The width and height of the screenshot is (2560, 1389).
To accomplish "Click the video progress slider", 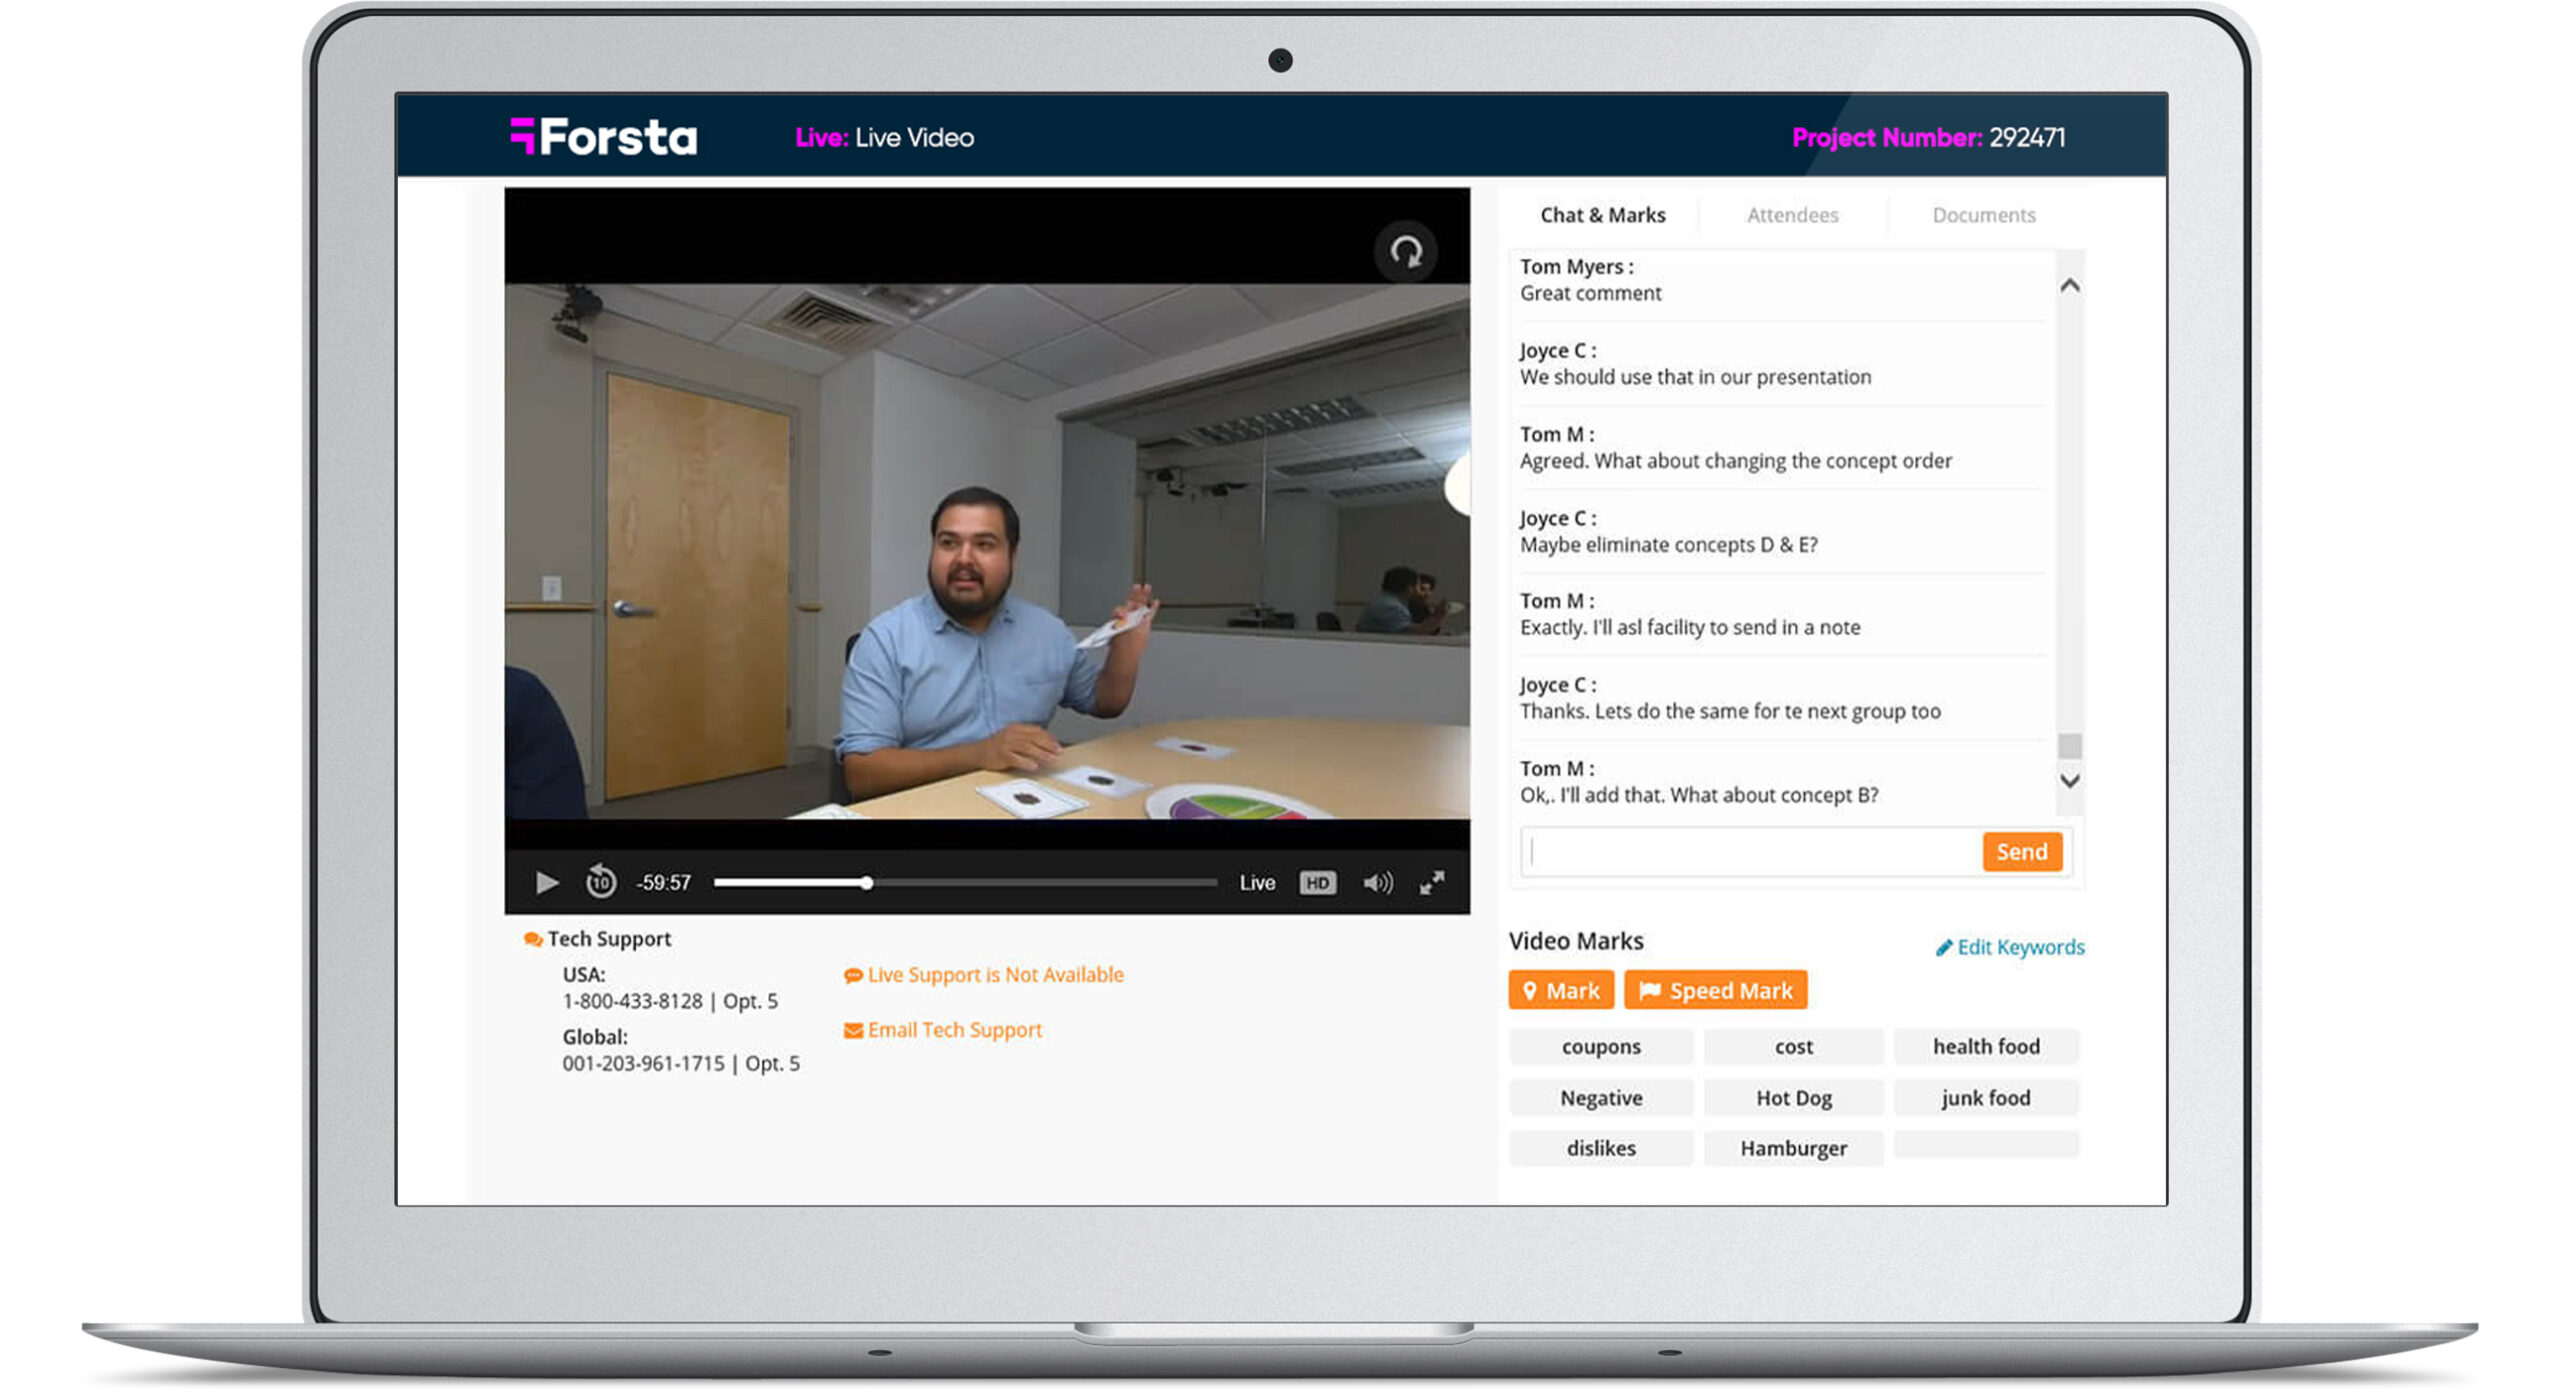I will [965, 883].
